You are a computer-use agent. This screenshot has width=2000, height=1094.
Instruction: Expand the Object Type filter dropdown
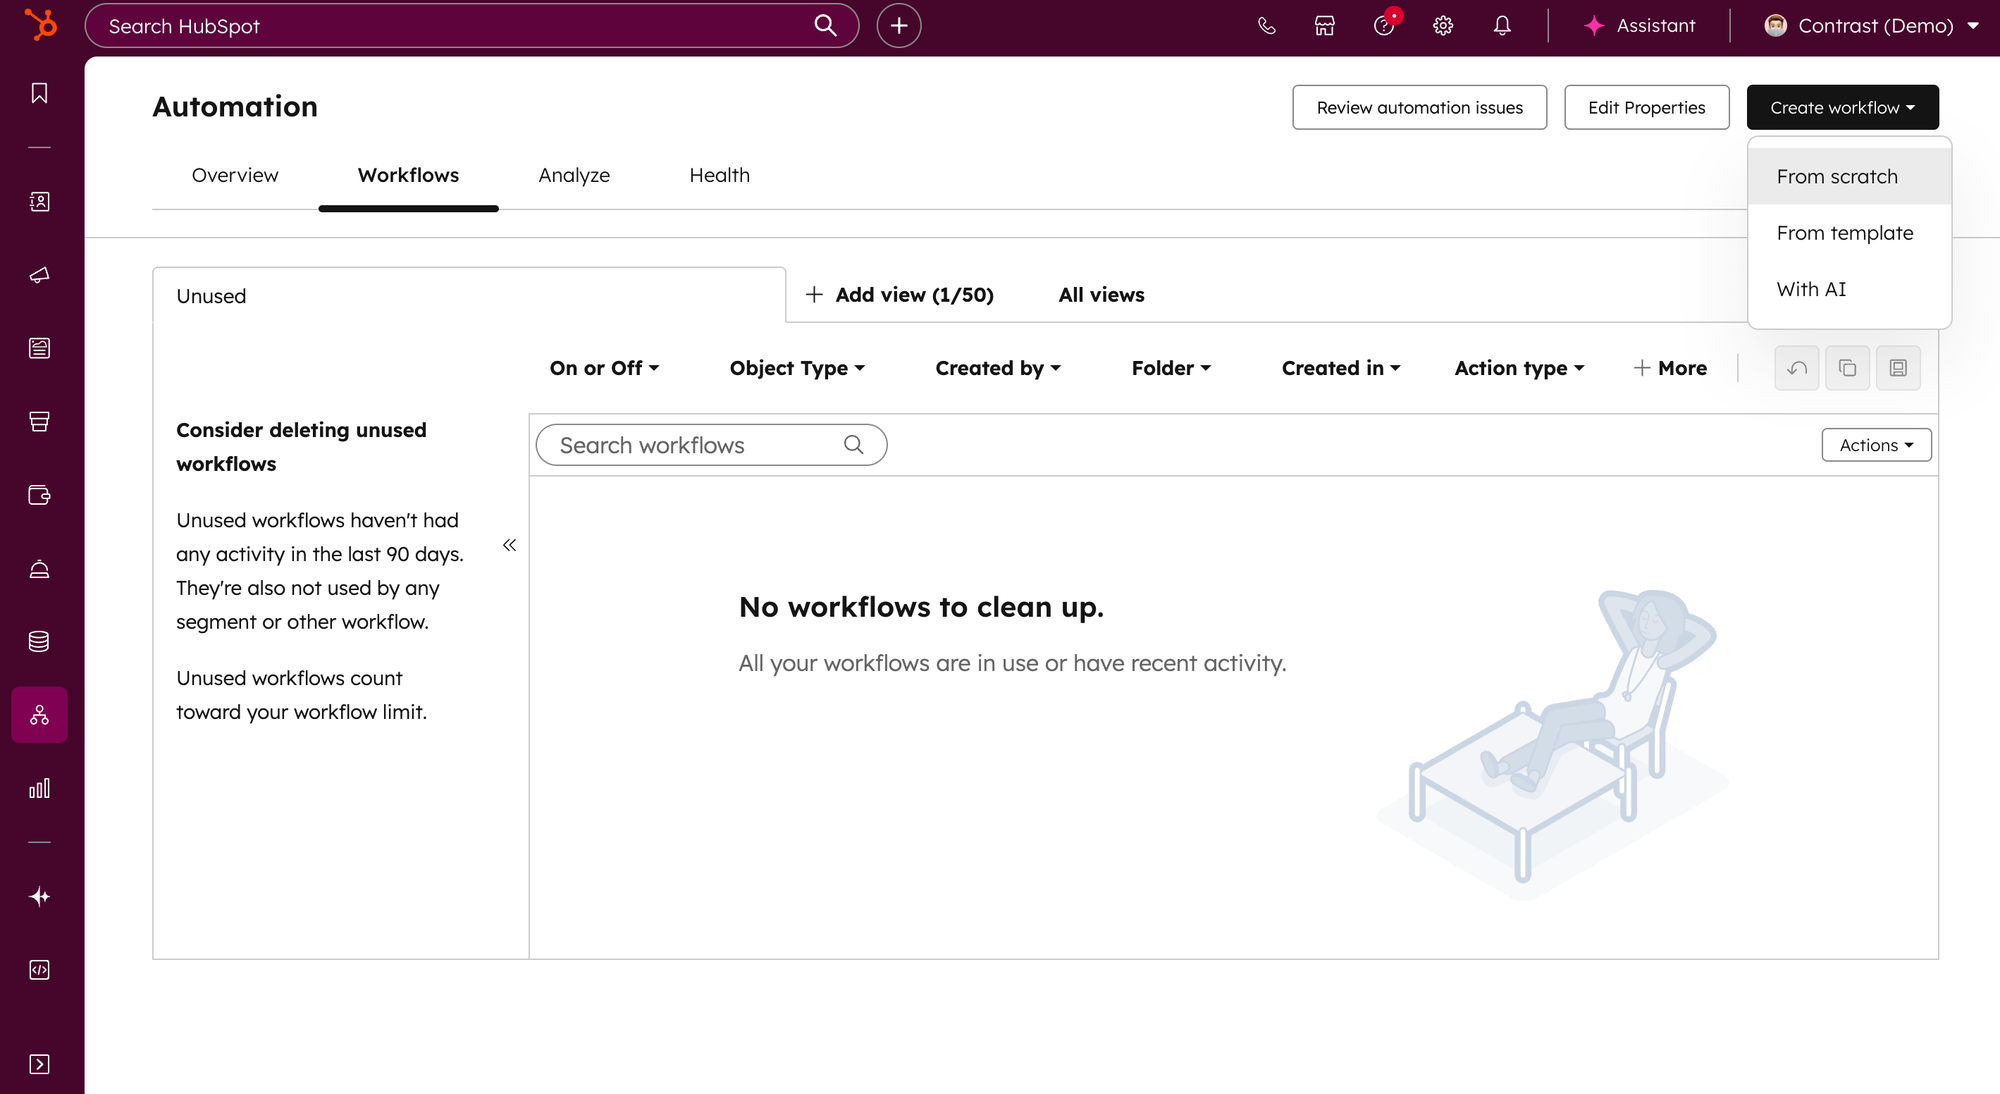click(797, 368)
